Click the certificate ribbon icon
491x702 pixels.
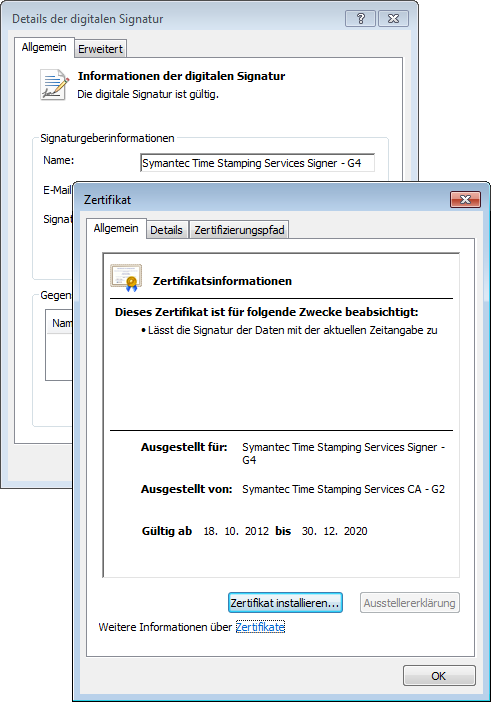coord(126,278)
